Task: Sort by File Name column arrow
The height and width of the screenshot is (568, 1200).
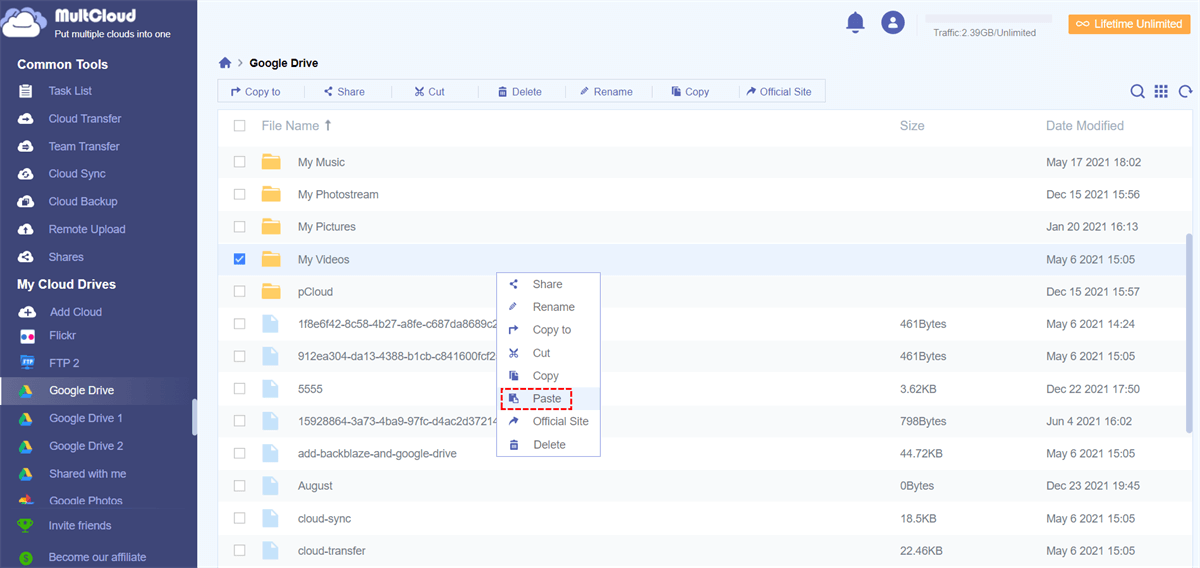Action: tap(328, 126)
